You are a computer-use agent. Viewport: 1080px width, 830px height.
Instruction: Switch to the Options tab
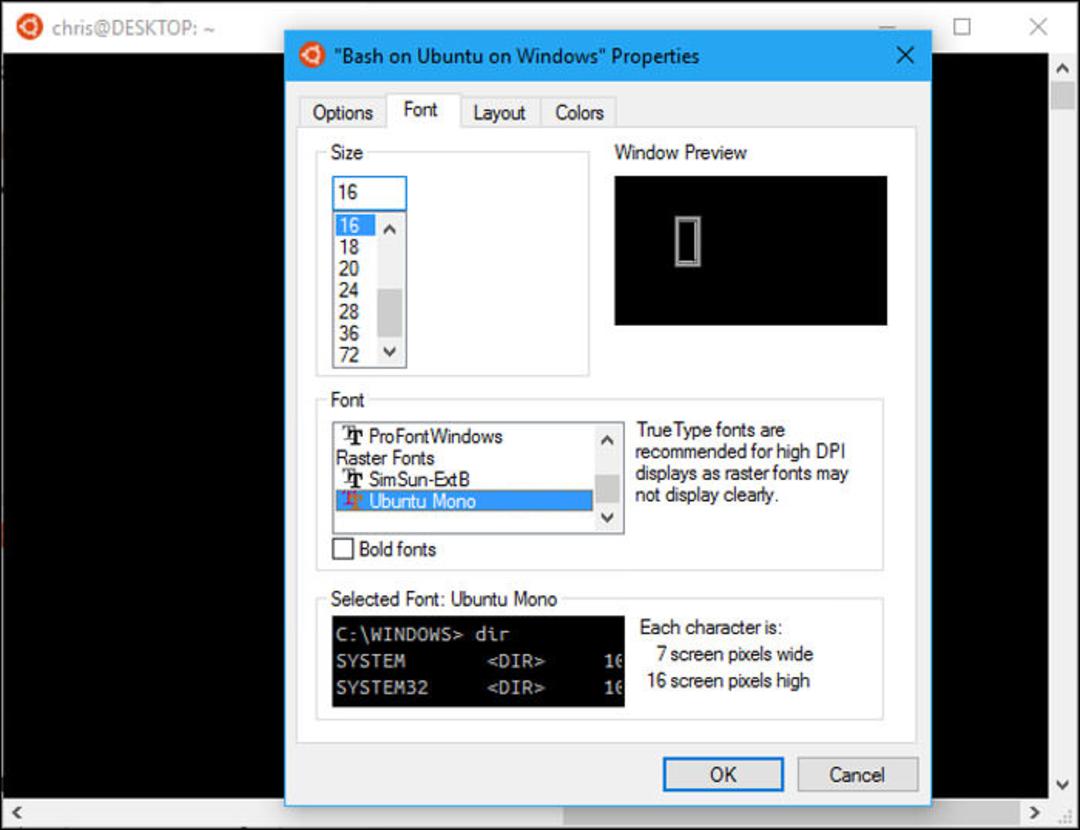(342, 112)
